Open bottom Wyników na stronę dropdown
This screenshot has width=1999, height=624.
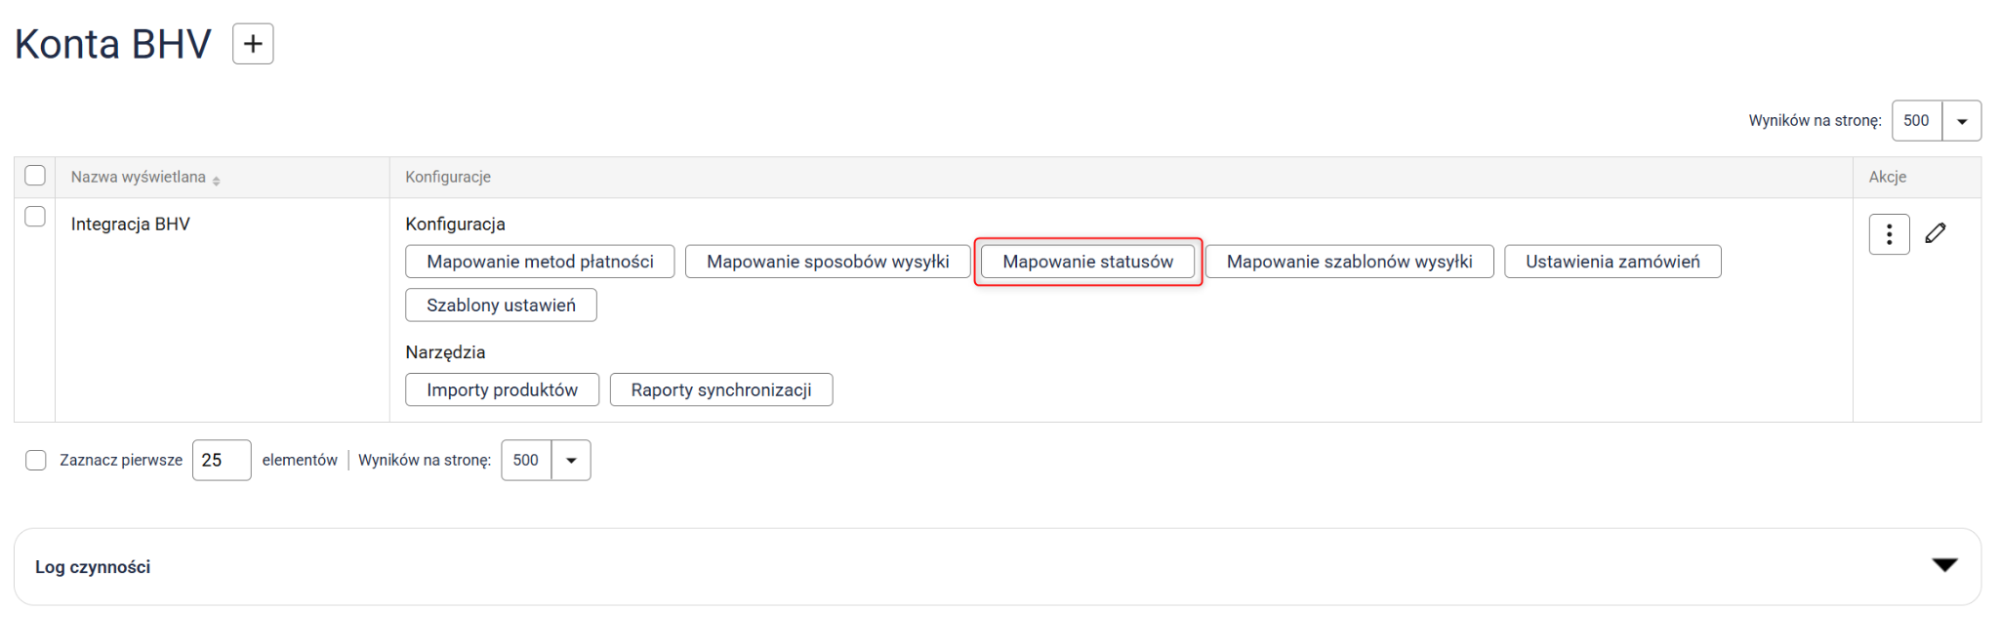[571, 460]
